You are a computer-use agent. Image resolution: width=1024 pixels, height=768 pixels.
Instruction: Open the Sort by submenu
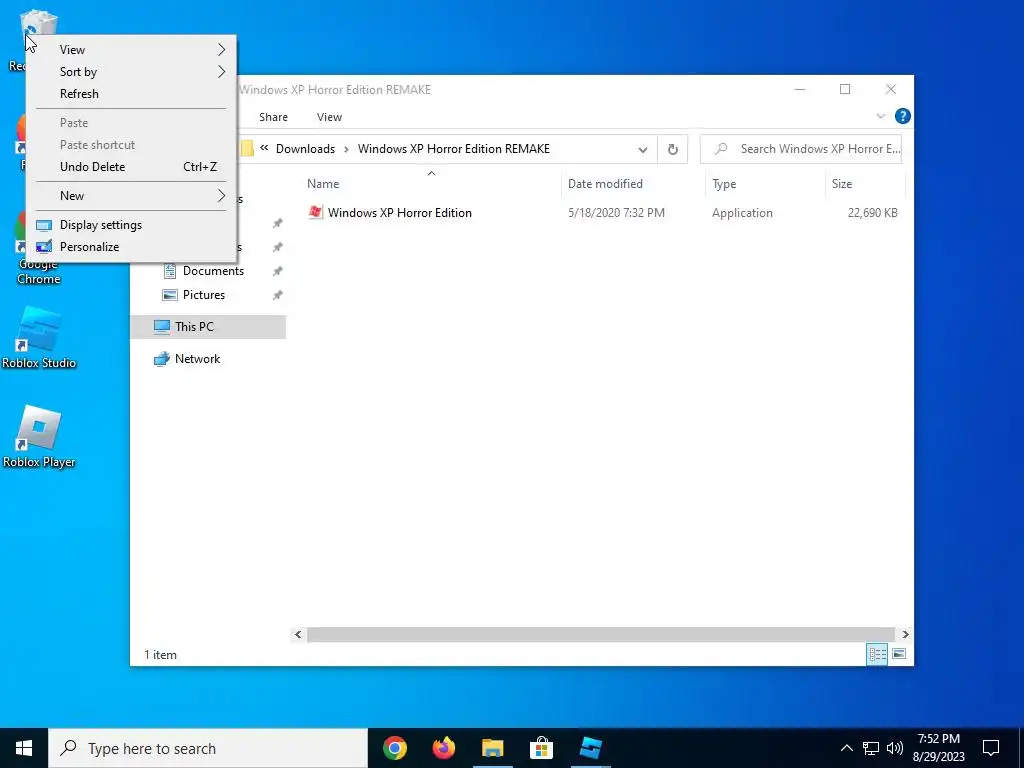point(131,72)
